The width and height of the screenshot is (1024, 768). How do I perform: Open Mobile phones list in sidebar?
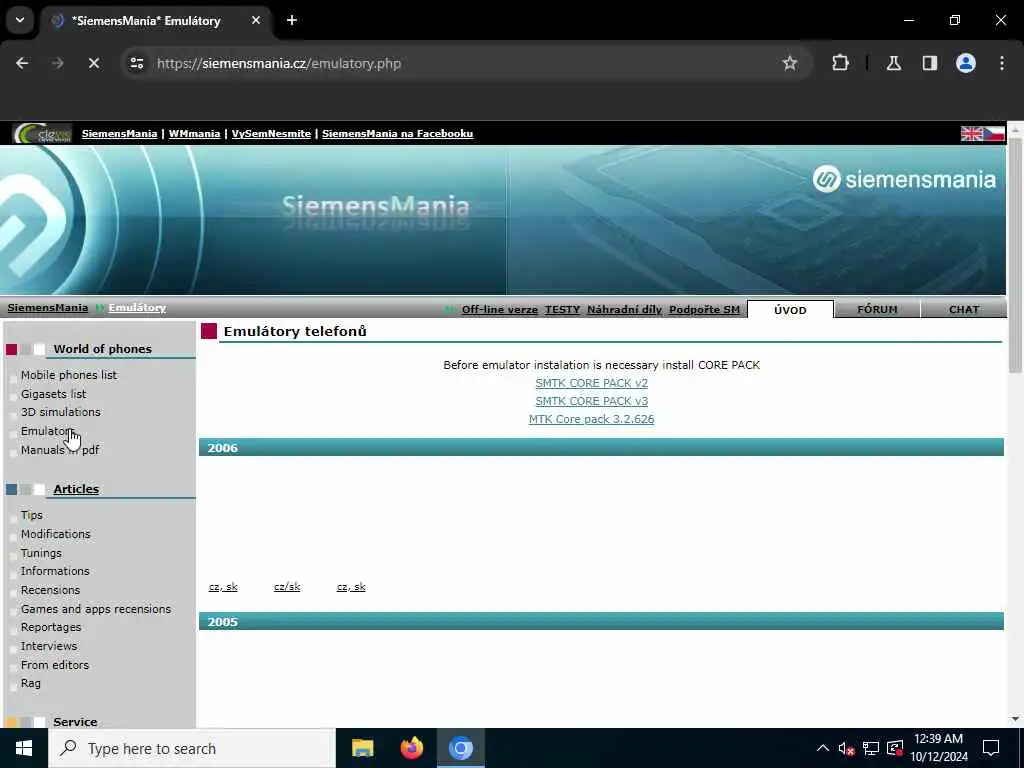point(69,375)
